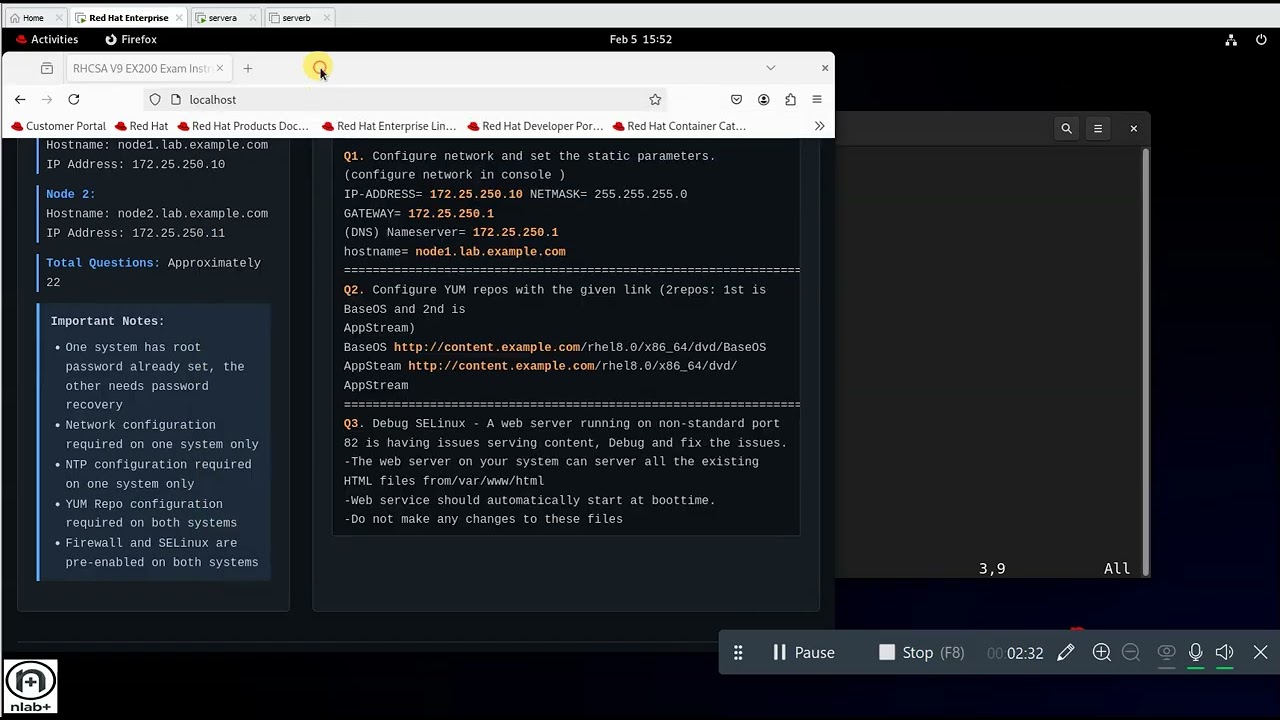
Task: Click the nlab+ logo
Action: pyautogui.click(x=30, y=687)
